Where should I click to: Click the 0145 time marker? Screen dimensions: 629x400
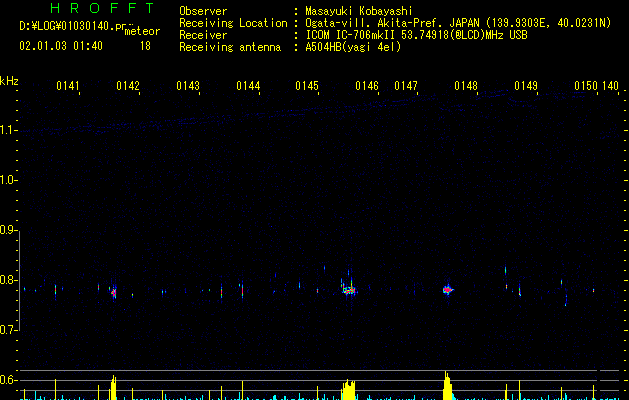coord(307,86)
